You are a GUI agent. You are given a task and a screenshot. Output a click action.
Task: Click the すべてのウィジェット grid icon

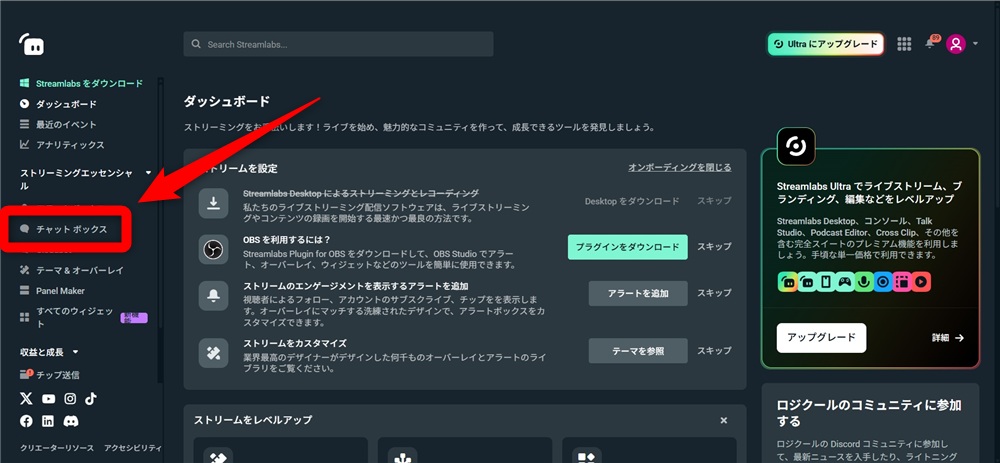coord(25,317)
